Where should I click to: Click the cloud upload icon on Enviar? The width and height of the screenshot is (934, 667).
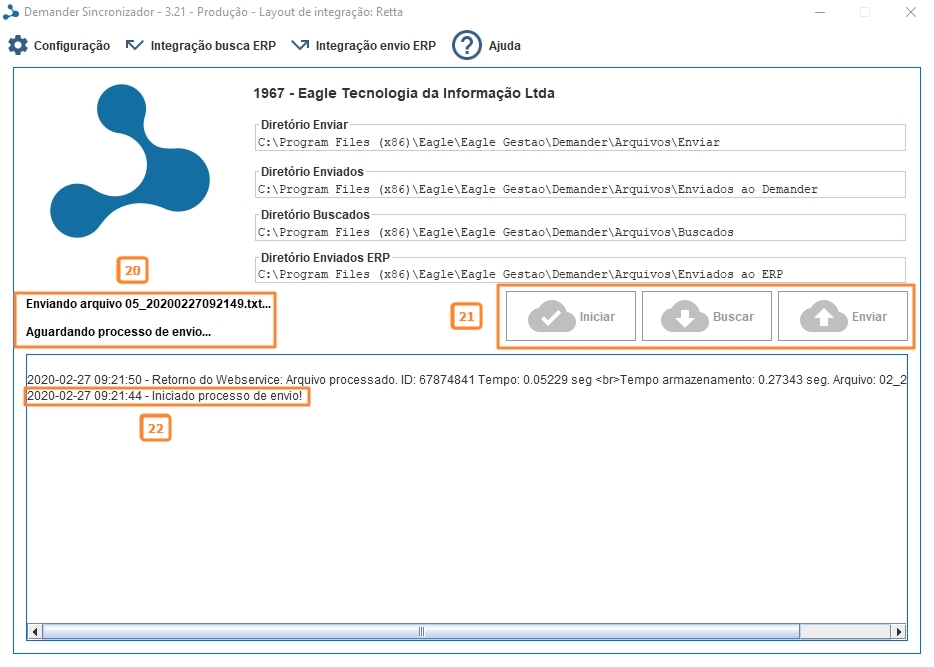pos(824,316)
